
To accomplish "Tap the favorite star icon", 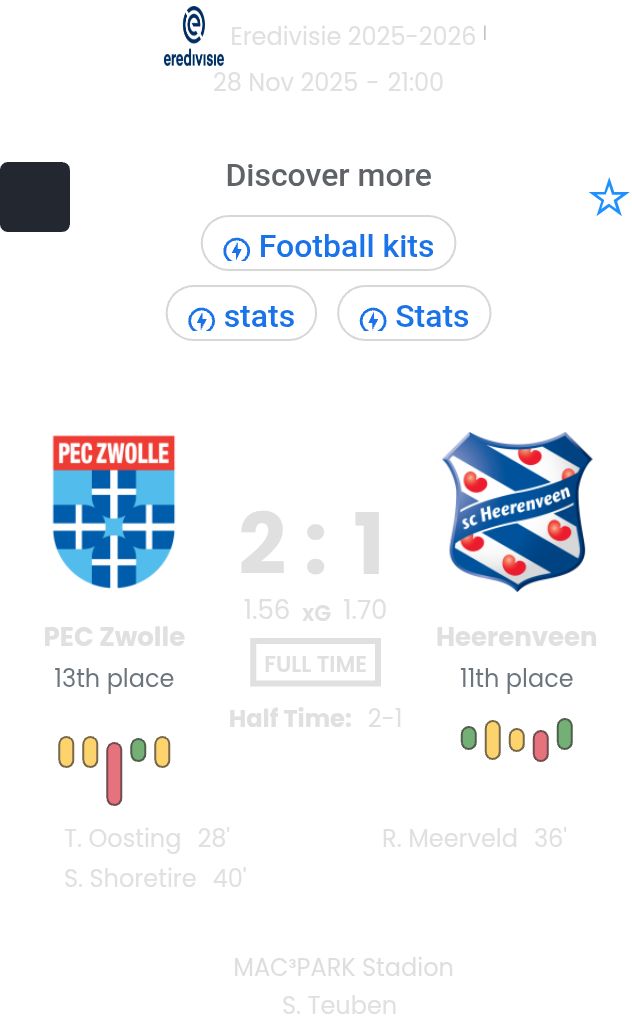I will 608,198.
